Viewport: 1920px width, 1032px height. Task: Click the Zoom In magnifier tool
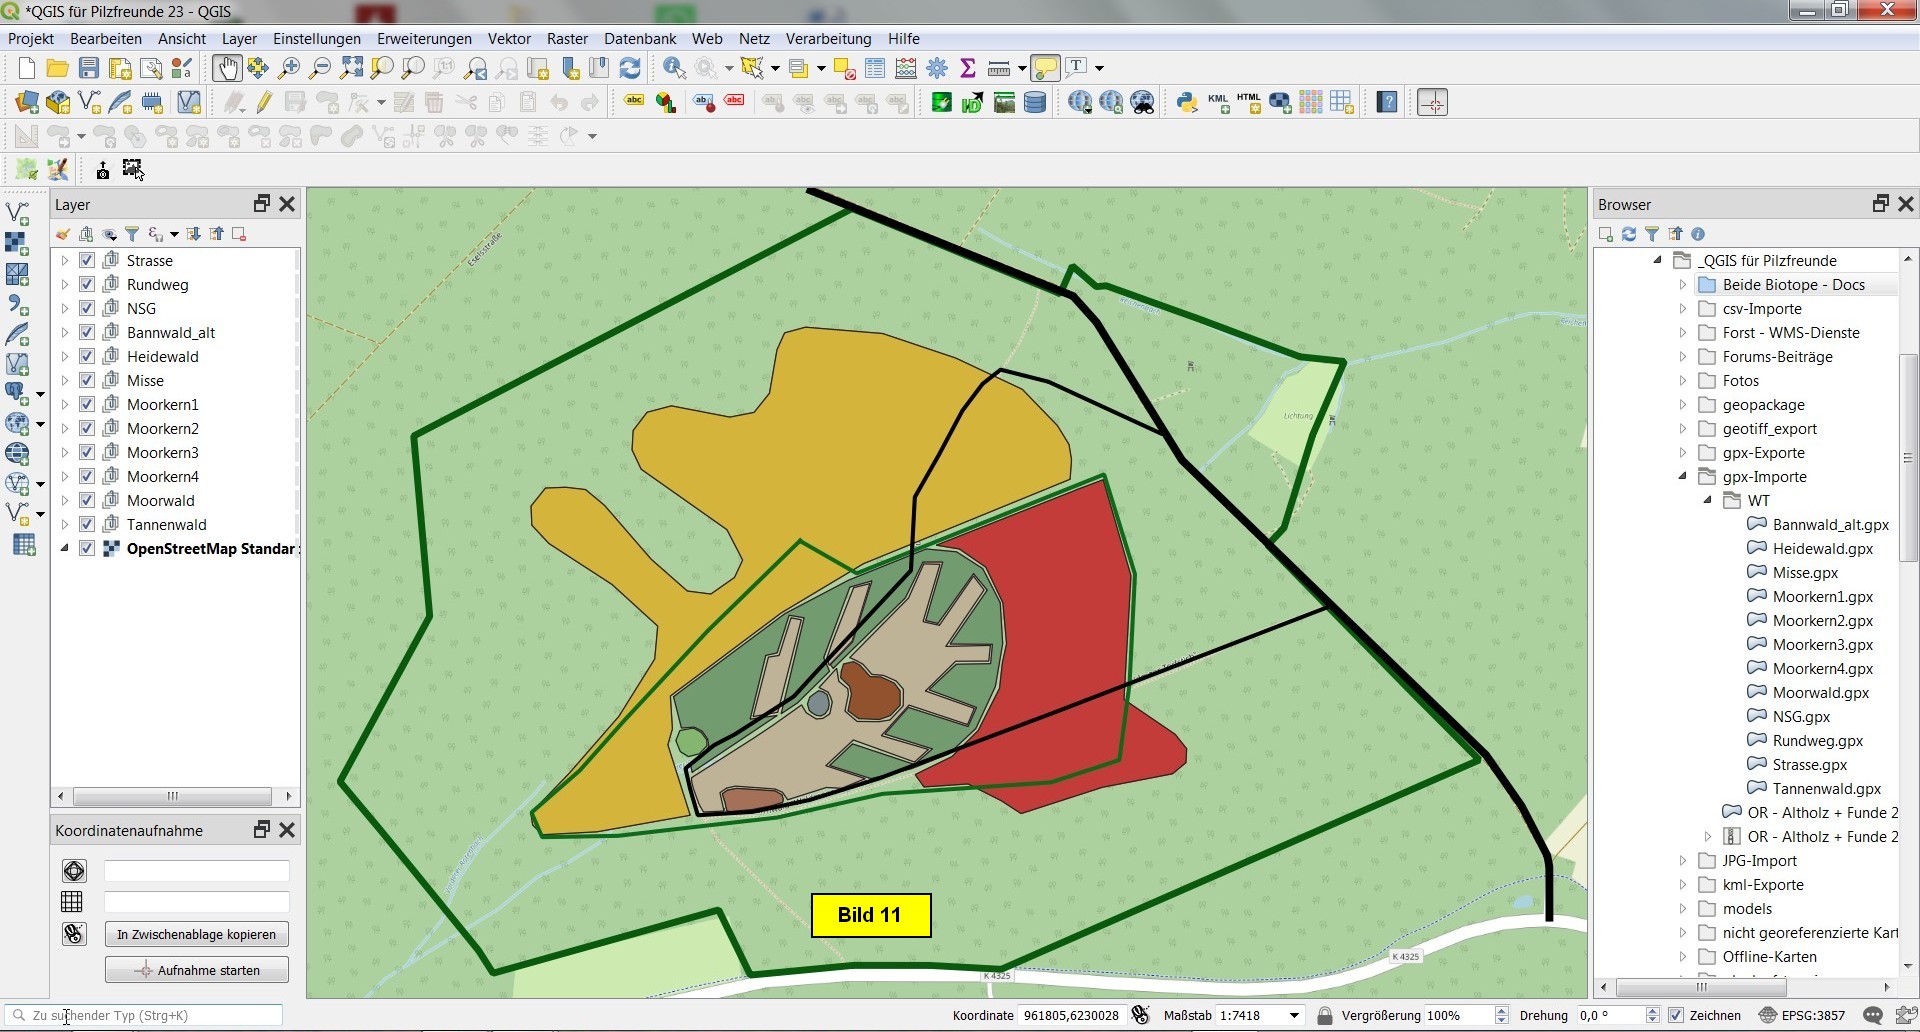(x=289, y=68)
